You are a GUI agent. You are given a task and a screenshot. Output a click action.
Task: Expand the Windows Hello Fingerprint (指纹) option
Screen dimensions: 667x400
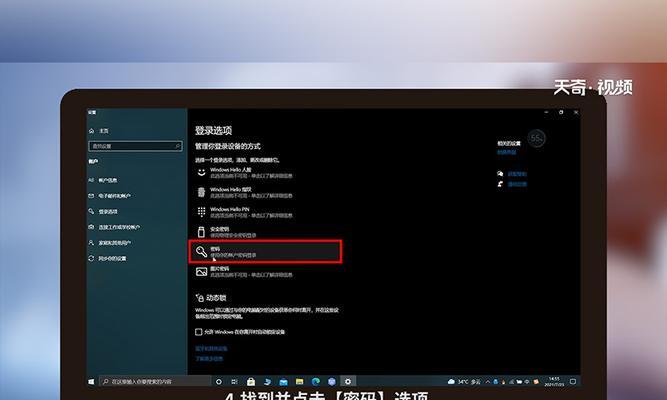point(265,192)
